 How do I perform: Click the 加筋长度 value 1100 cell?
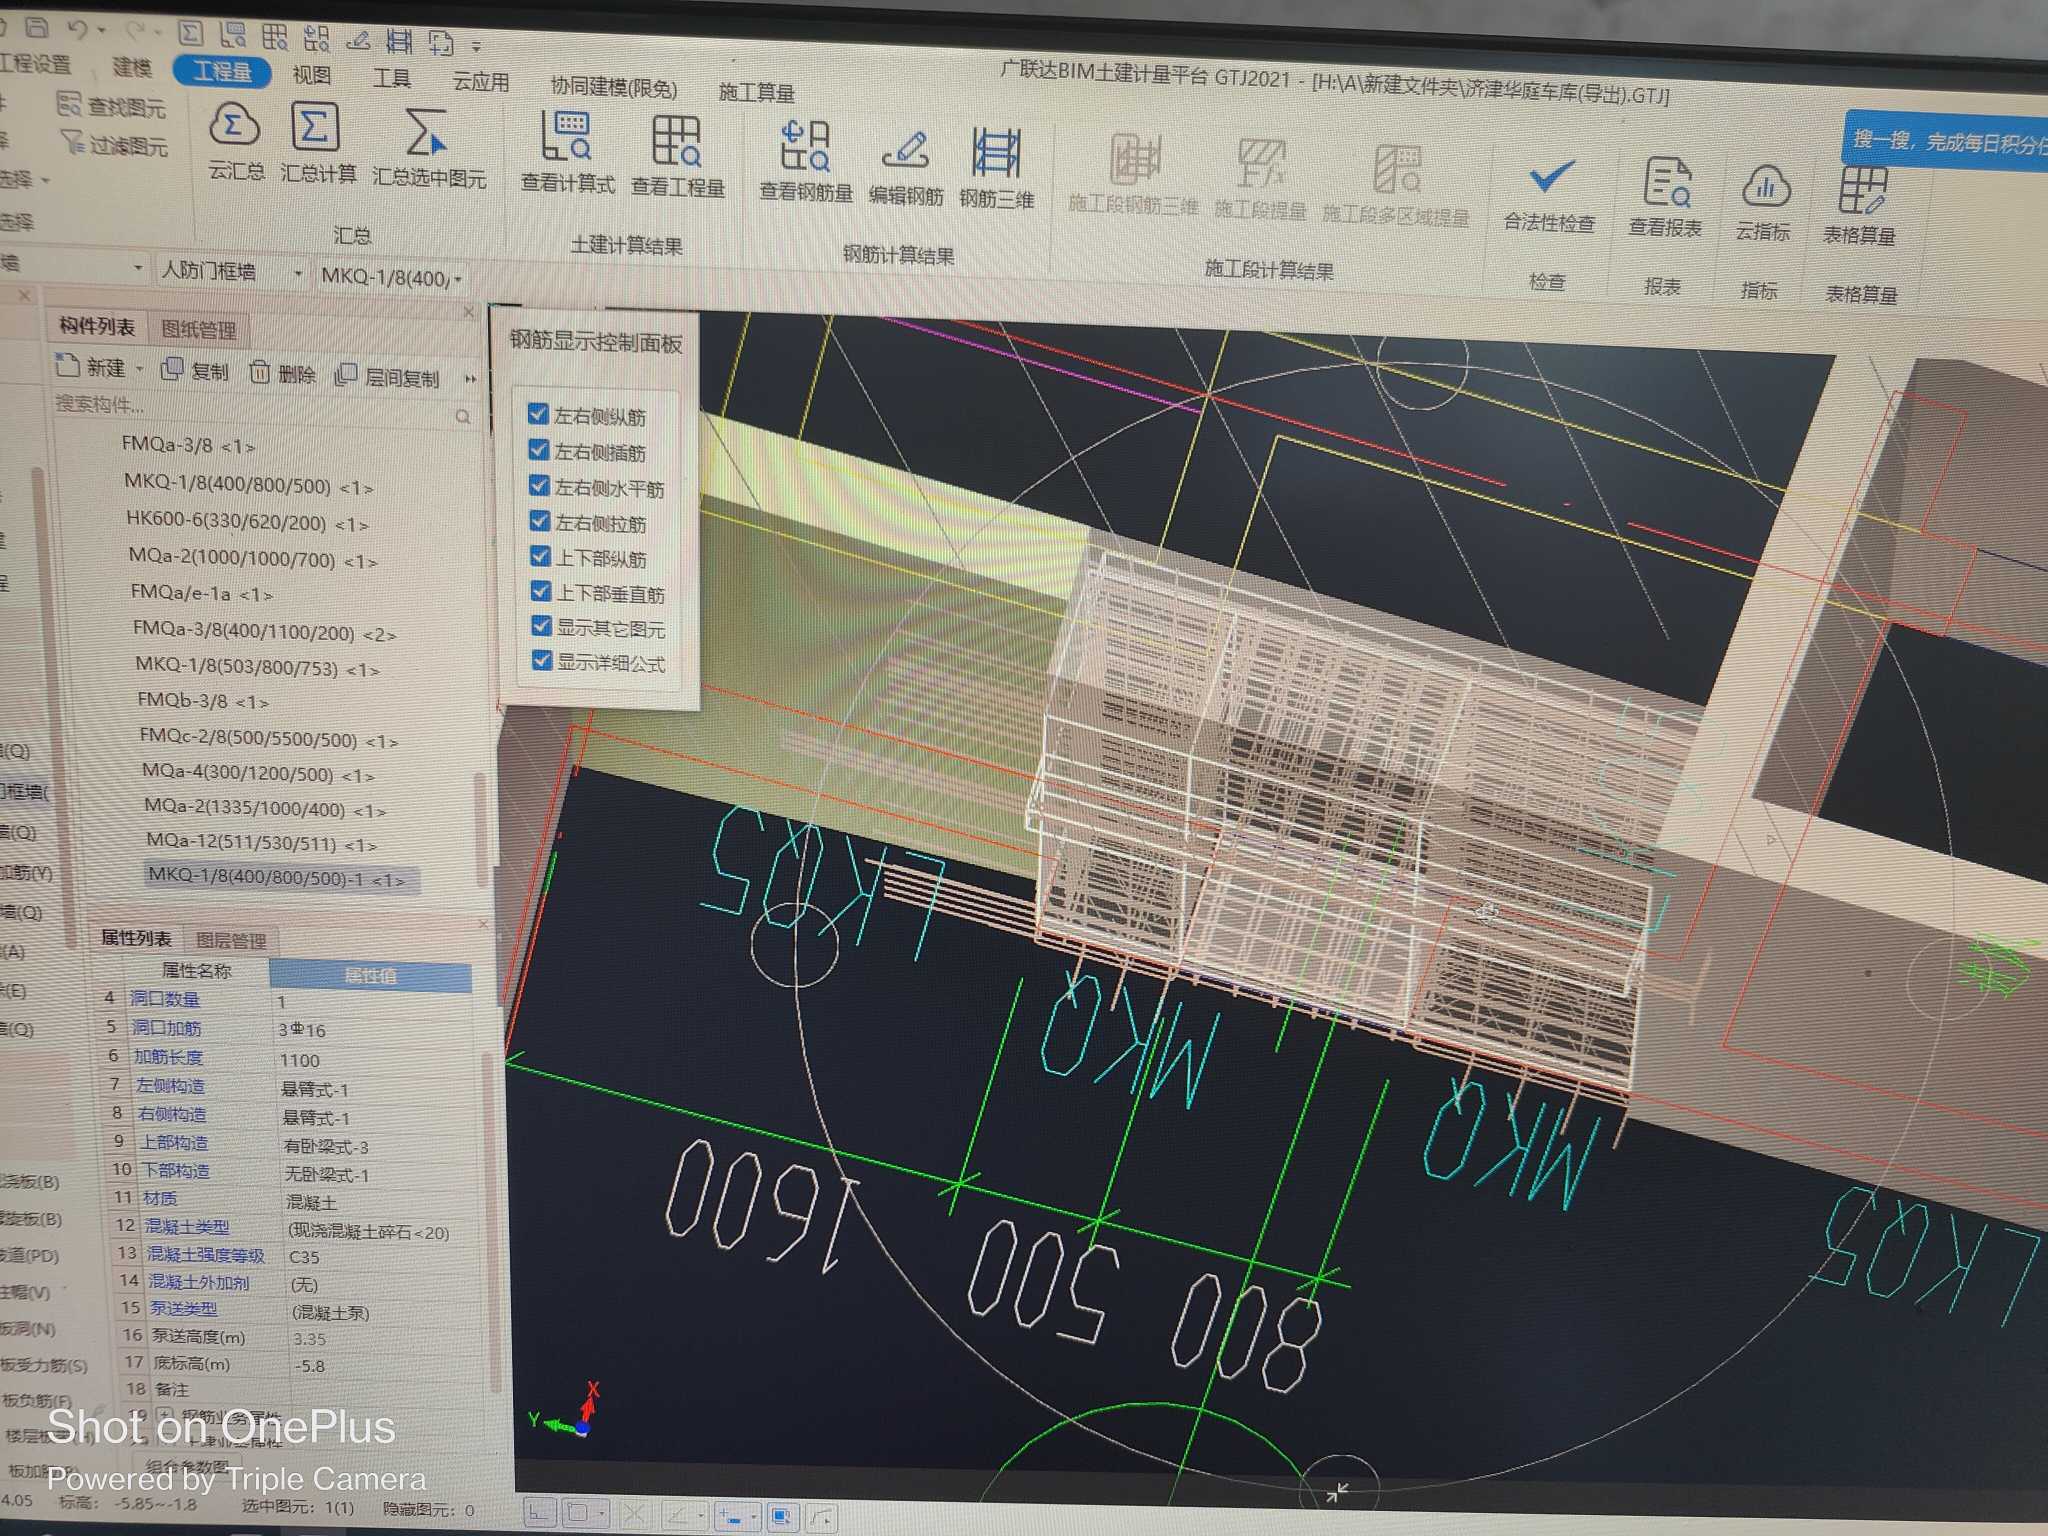375,1060
